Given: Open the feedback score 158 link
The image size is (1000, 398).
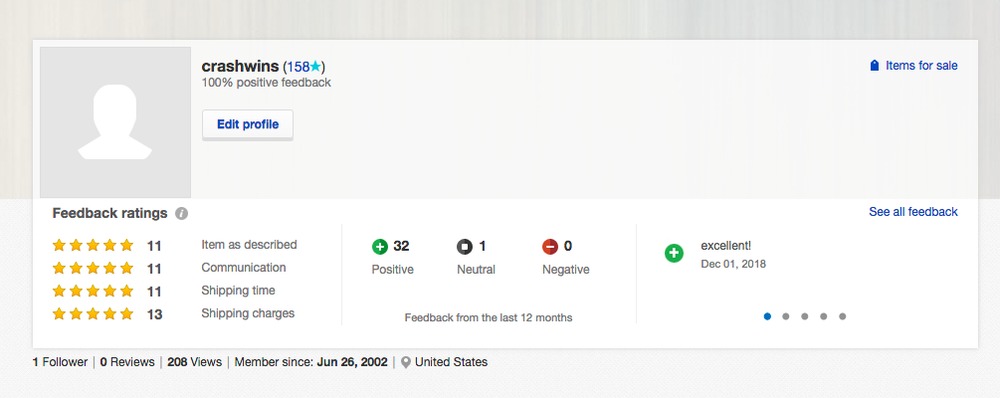Looking at the screenshot, I should (x=298, y=66).
